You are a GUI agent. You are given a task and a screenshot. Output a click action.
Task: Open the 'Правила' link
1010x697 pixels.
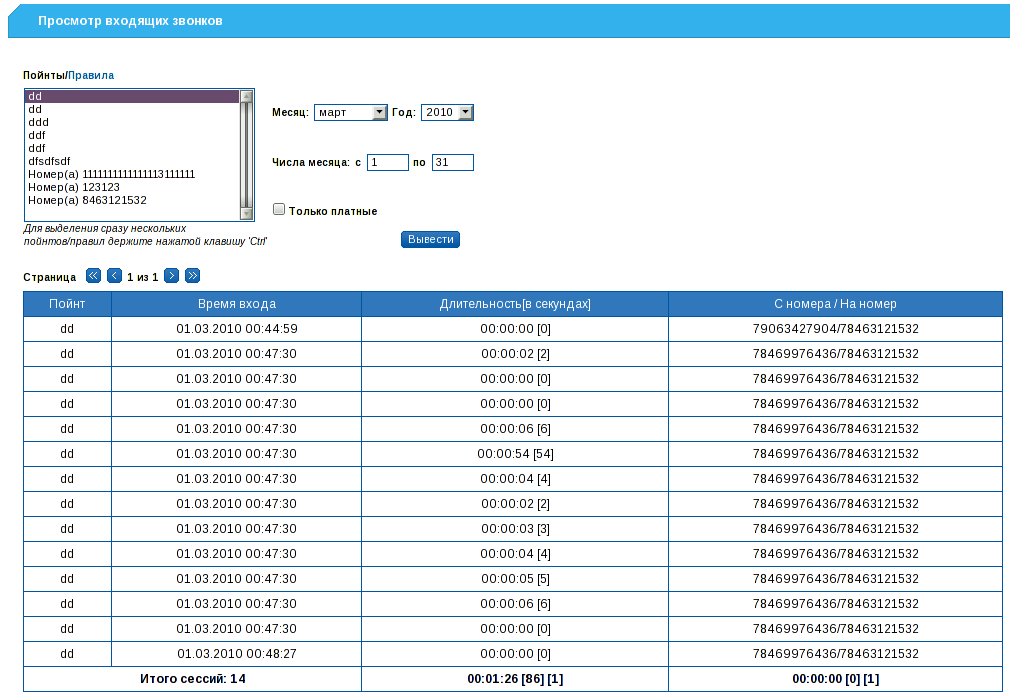pos(91,75)
